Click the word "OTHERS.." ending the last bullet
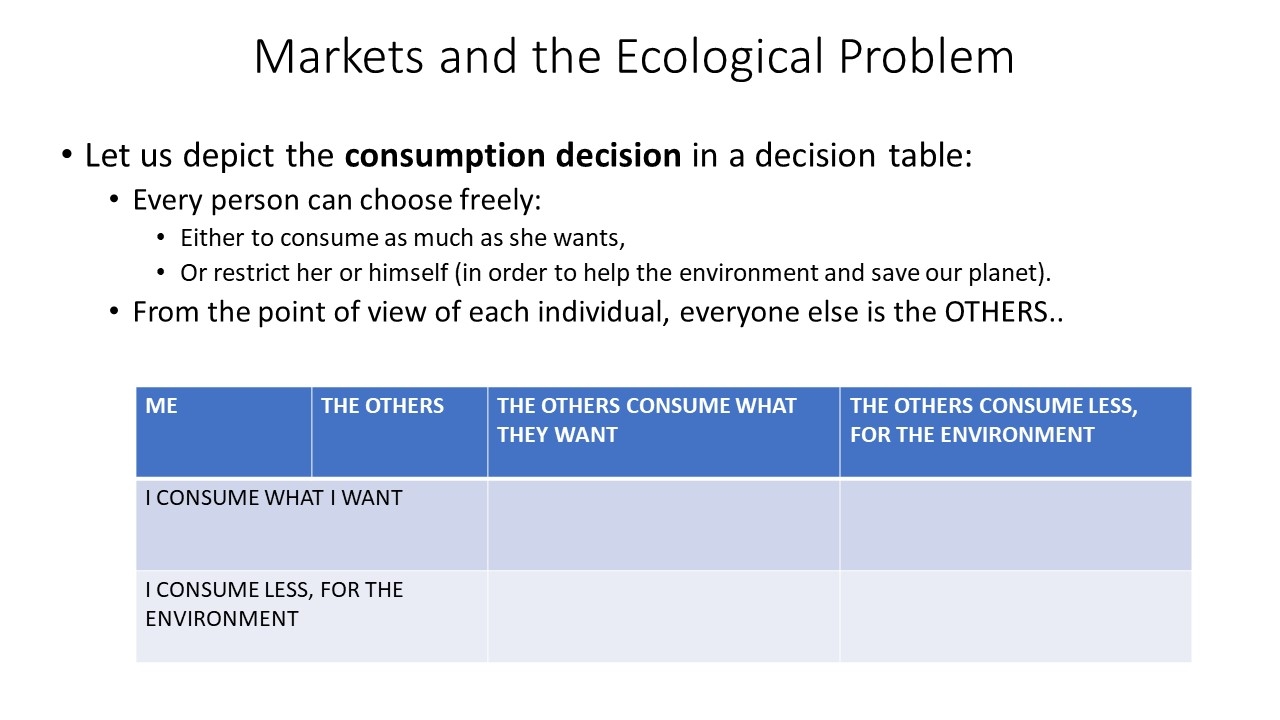 coord(1003,312)
